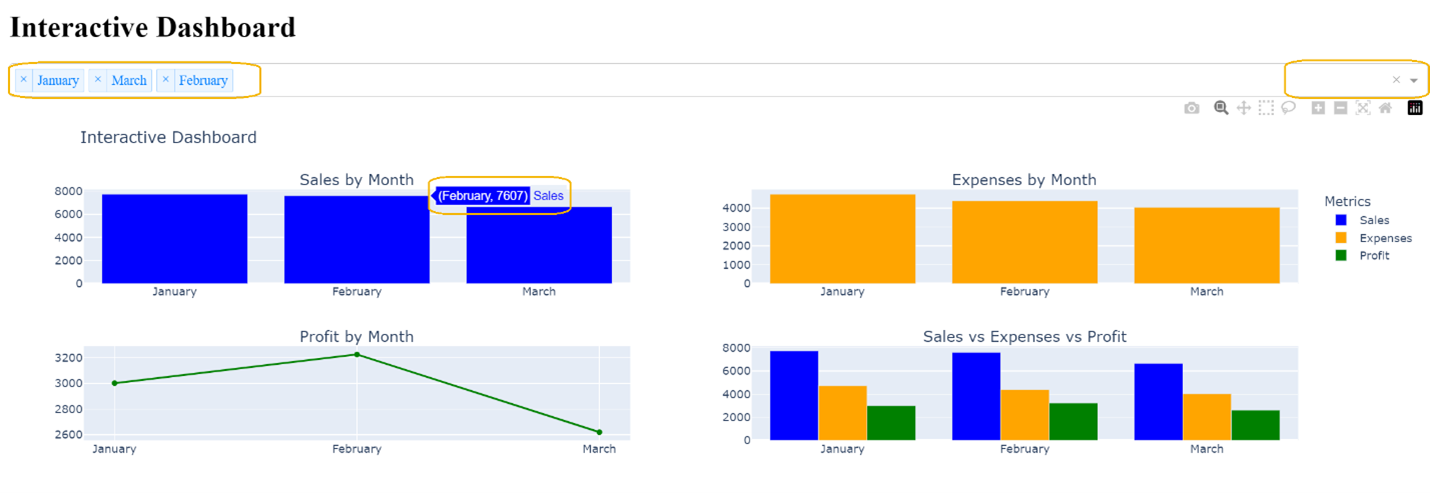Select the Zoom magnifier tool
This screenshot has height=493, width=1430.
click(x=1221, y=108)
